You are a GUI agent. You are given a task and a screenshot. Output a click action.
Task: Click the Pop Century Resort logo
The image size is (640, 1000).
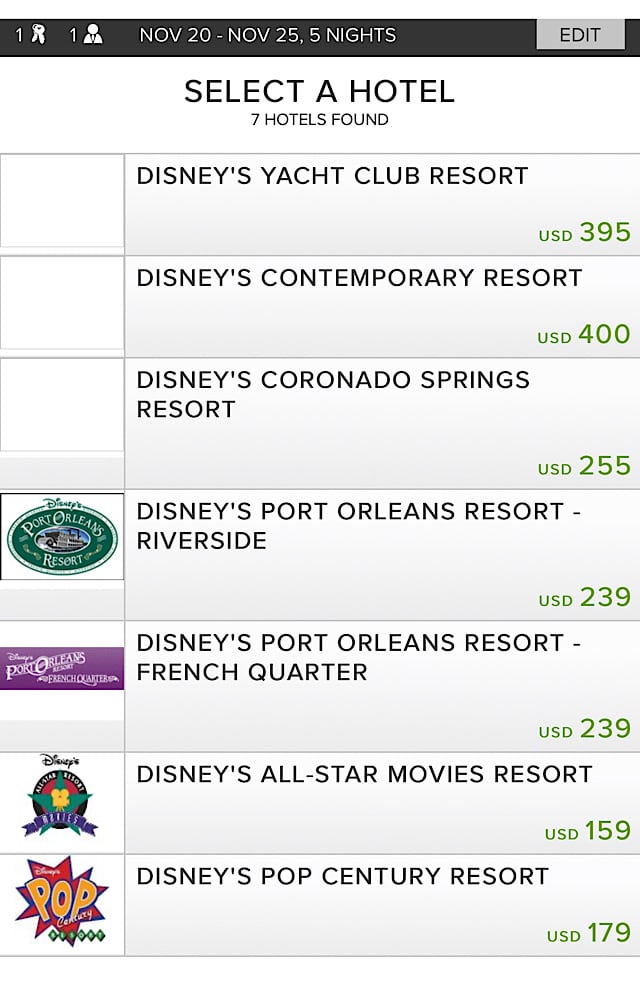tap(61, 901)
